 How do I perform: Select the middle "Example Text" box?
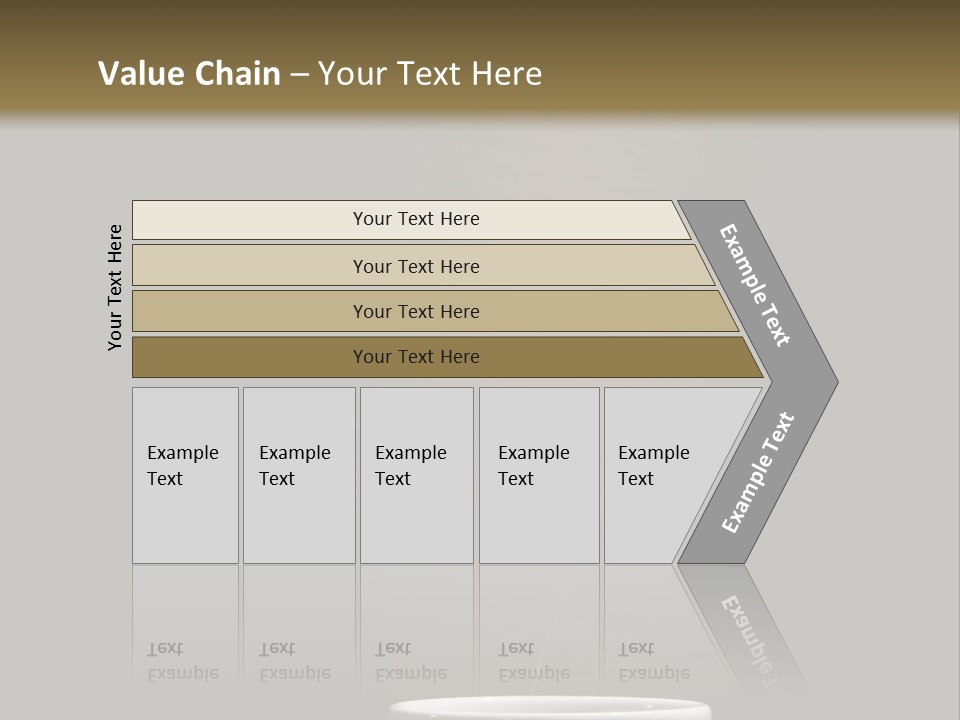click(416, 475)
